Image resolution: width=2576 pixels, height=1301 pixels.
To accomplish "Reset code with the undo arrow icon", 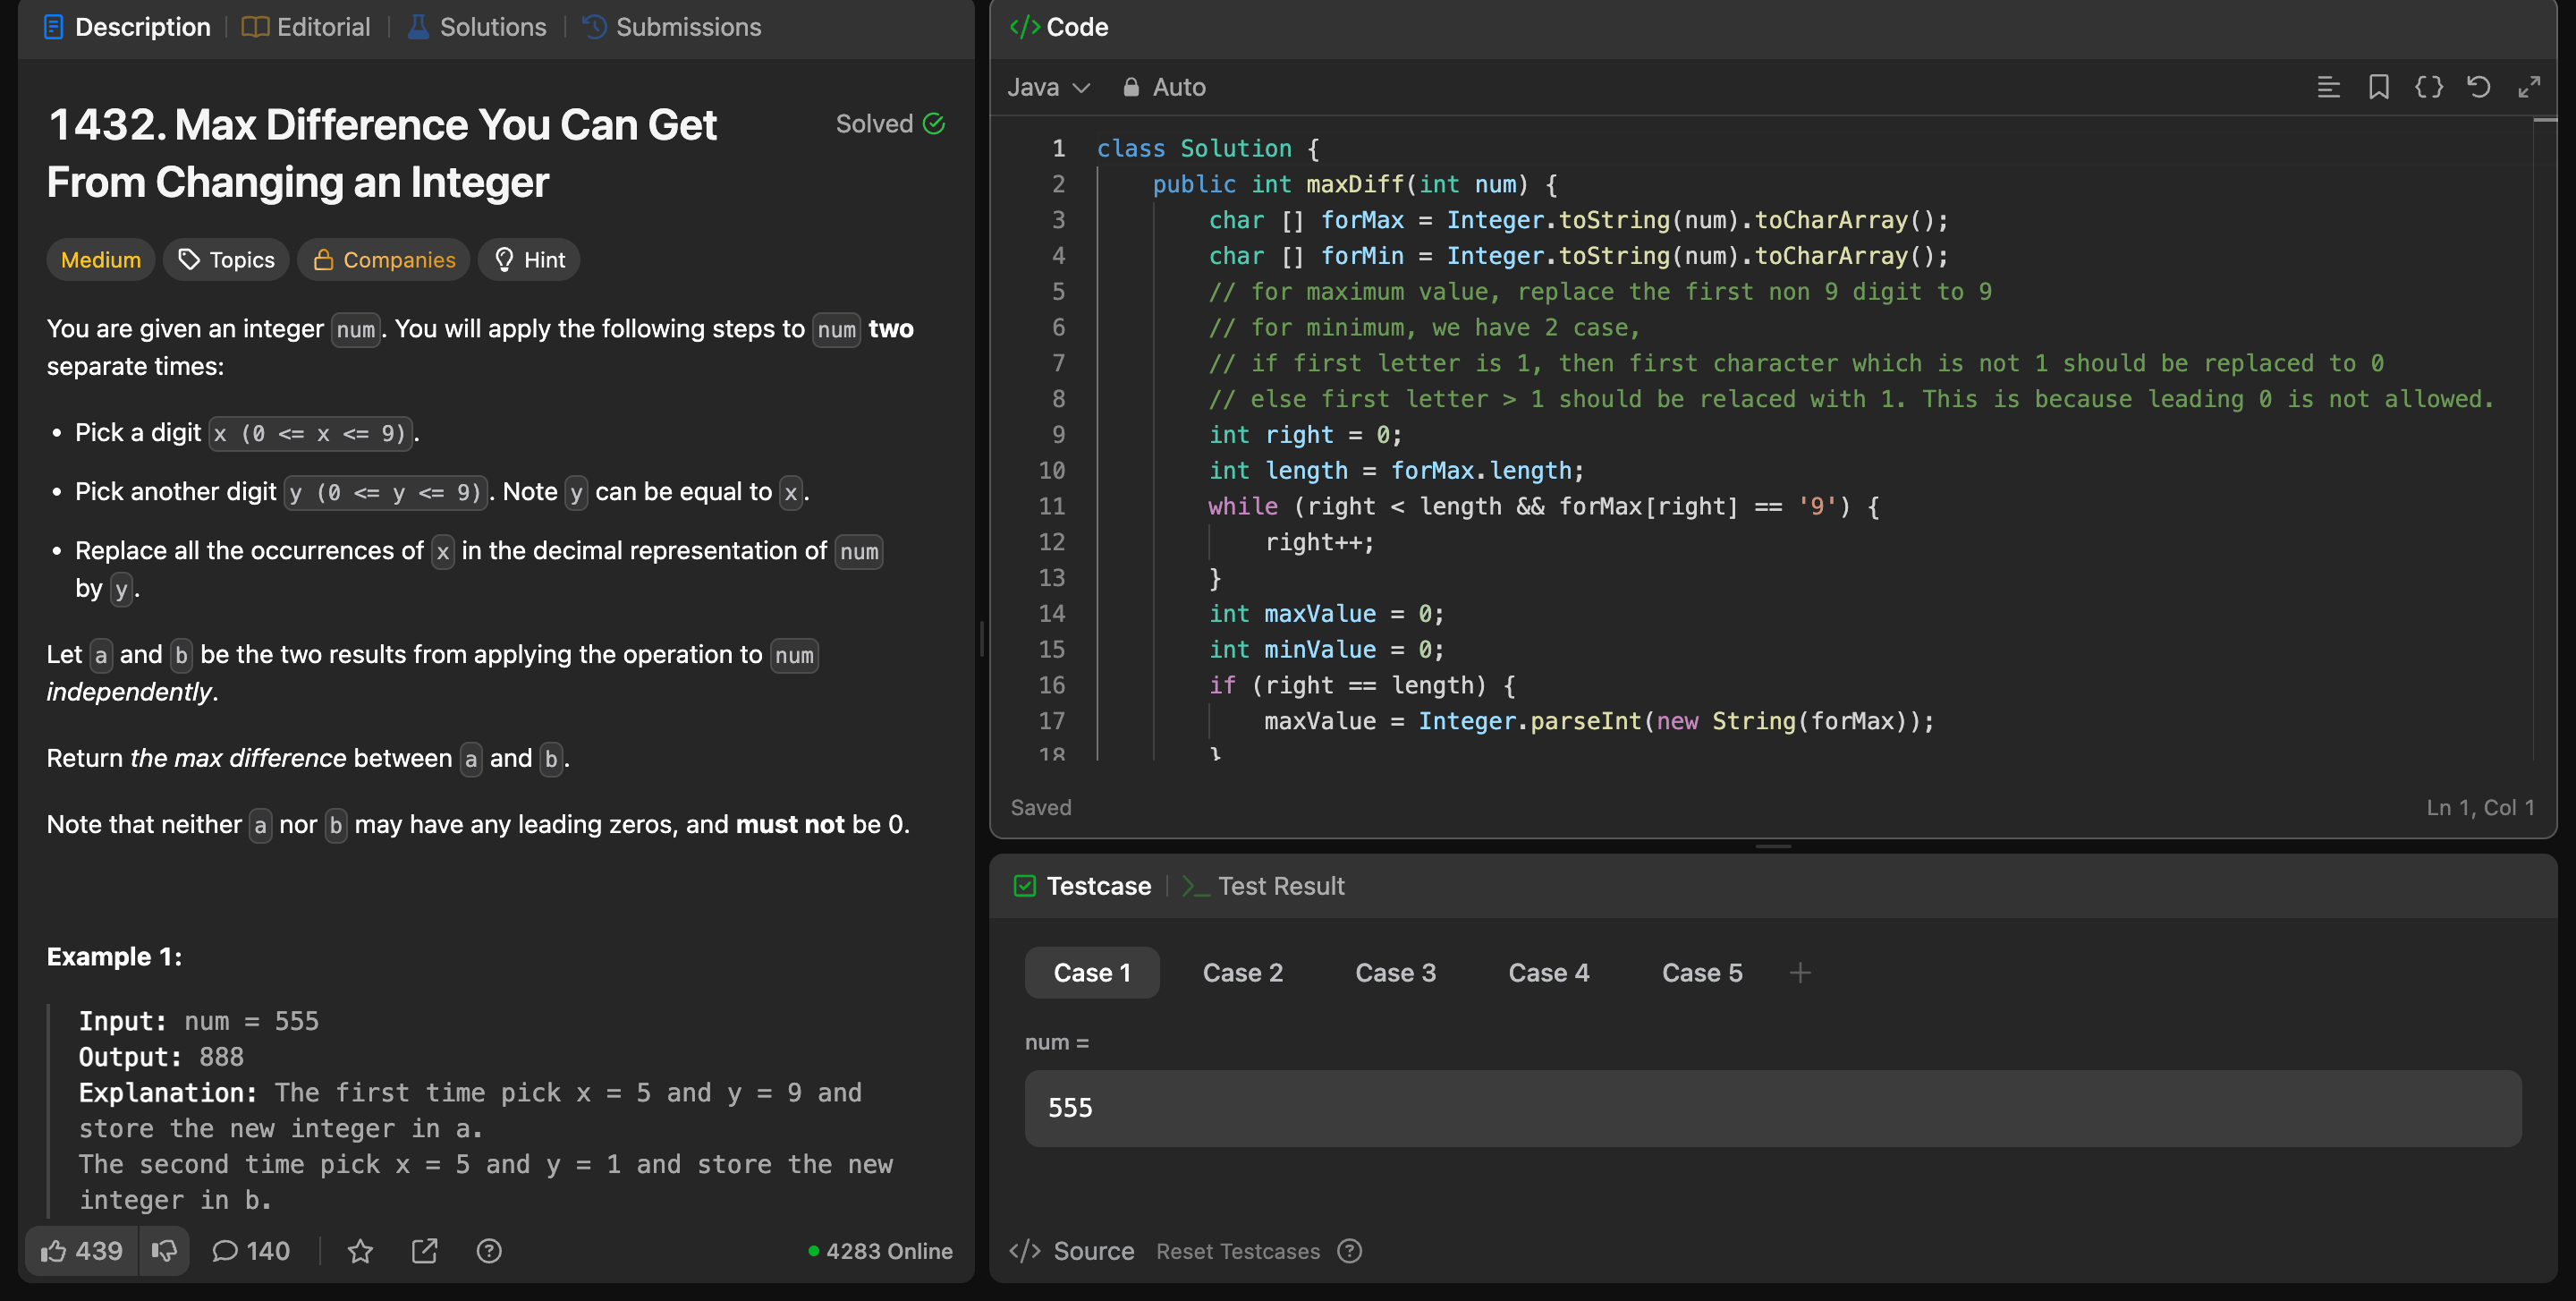I will click(x=2478, y=87).
